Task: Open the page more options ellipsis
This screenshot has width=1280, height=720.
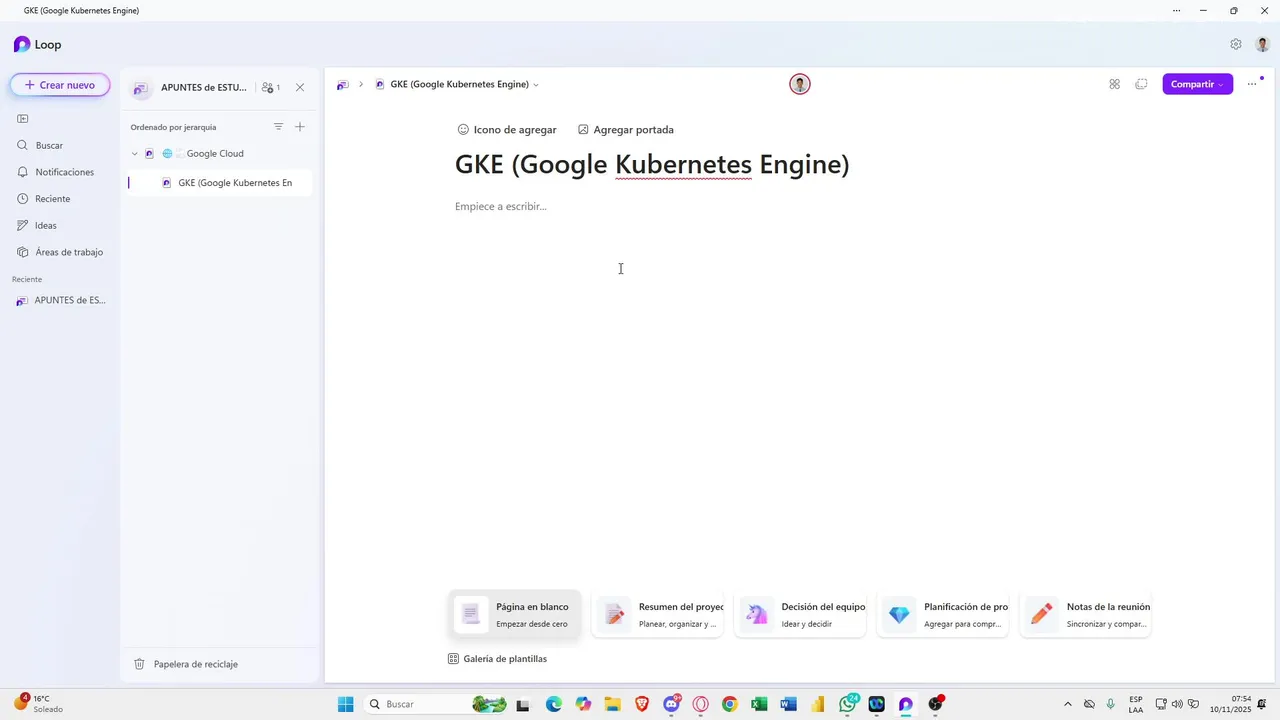Action: point(1252,84)
